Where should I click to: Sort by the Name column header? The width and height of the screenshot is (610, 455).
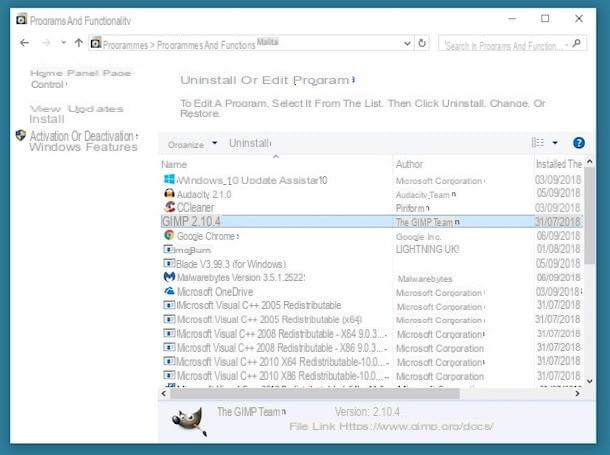pyautogui.click(x=174, y=164)
